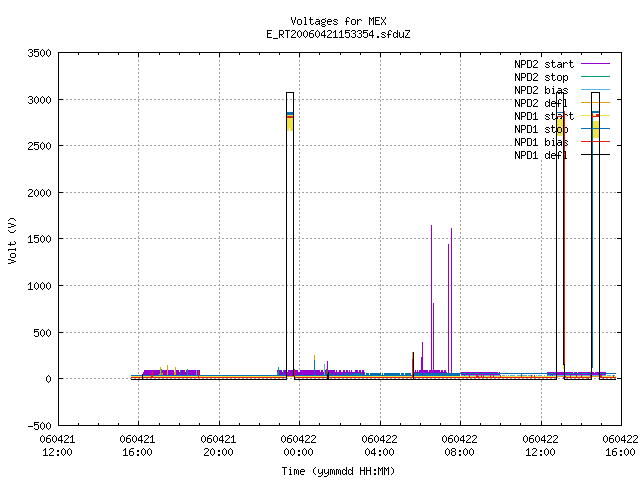640x480 pixels.
Task: Click the "NPD1 start" legend label
Action: (544, 116)
